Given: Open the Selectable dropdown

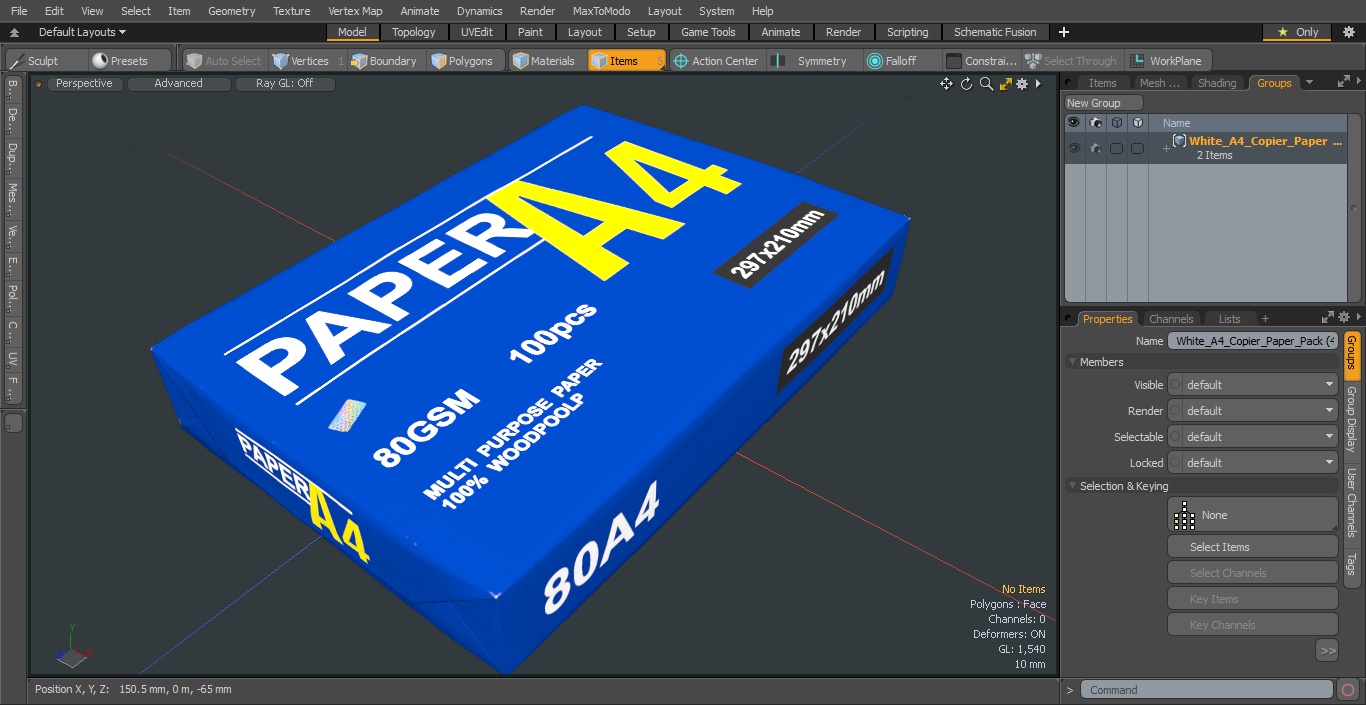Looking at the screenshot, I should [x=1253, y=437].
